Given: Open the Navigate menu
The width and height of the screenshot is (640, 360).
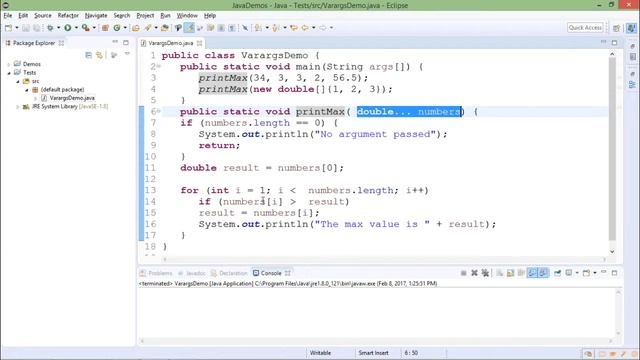Looking at the screenshot, I should point(96,16).
